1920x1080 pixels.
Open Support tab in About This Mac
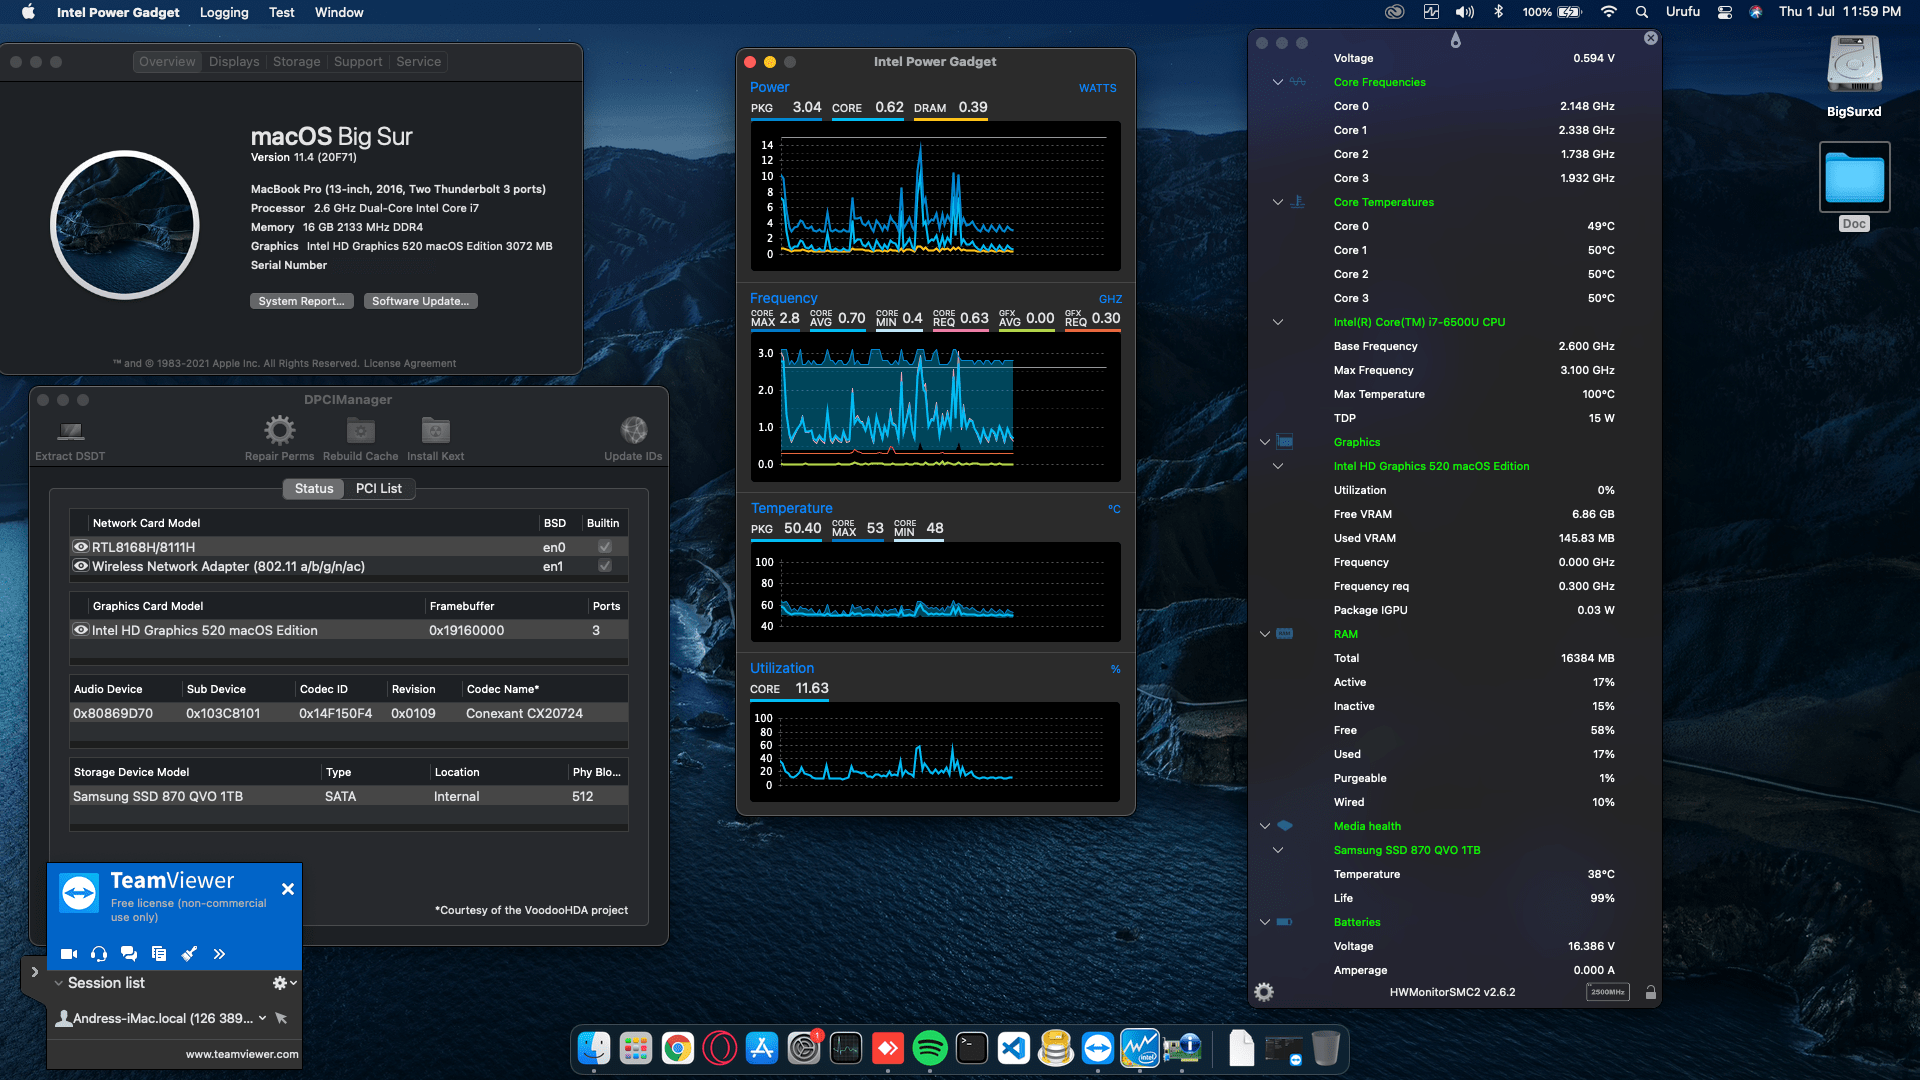(358, 61)
